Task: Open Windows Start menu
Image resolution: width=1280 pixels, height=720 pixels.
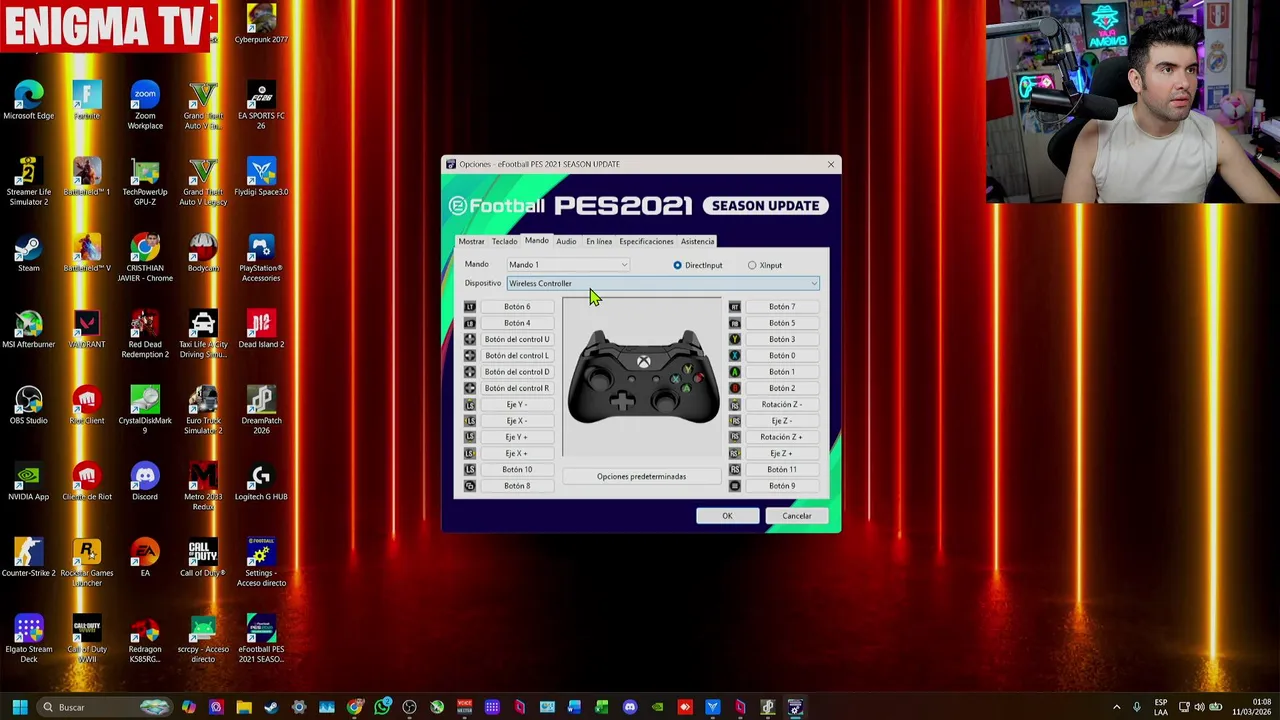Action: click(x=19, y=707)
